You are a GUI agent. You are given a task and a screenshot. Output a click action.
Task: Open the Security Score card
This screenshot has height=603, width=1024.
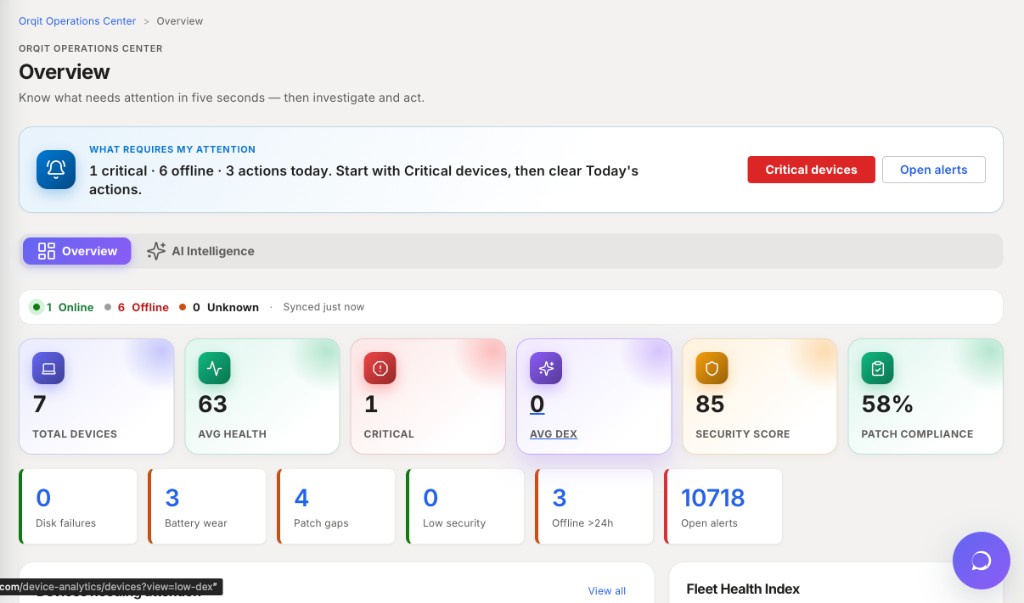(760, 396)
